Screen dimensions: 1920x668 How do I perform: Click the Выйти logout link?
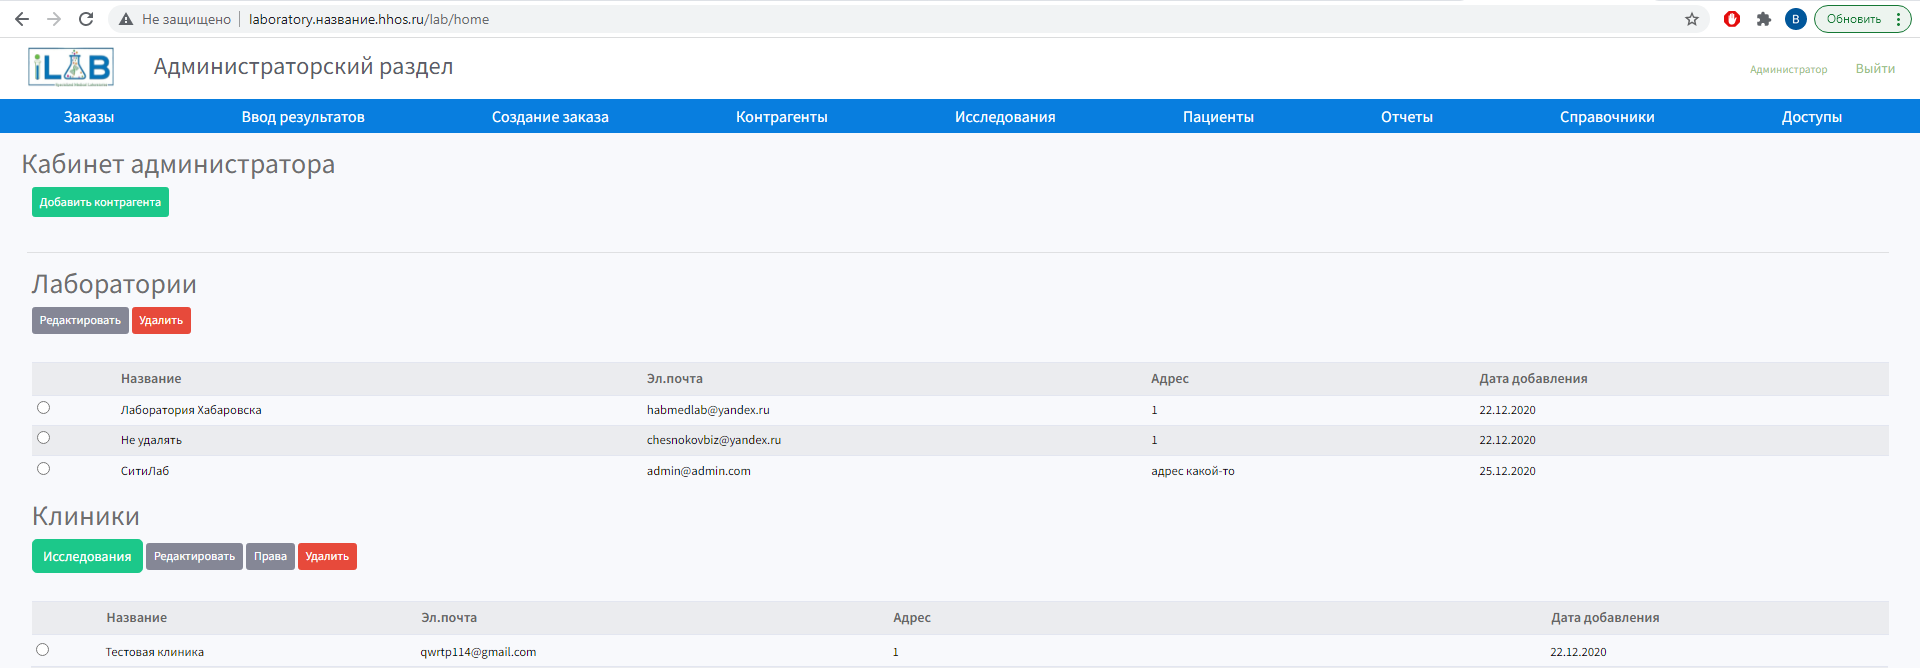[x=1875, y=69]
